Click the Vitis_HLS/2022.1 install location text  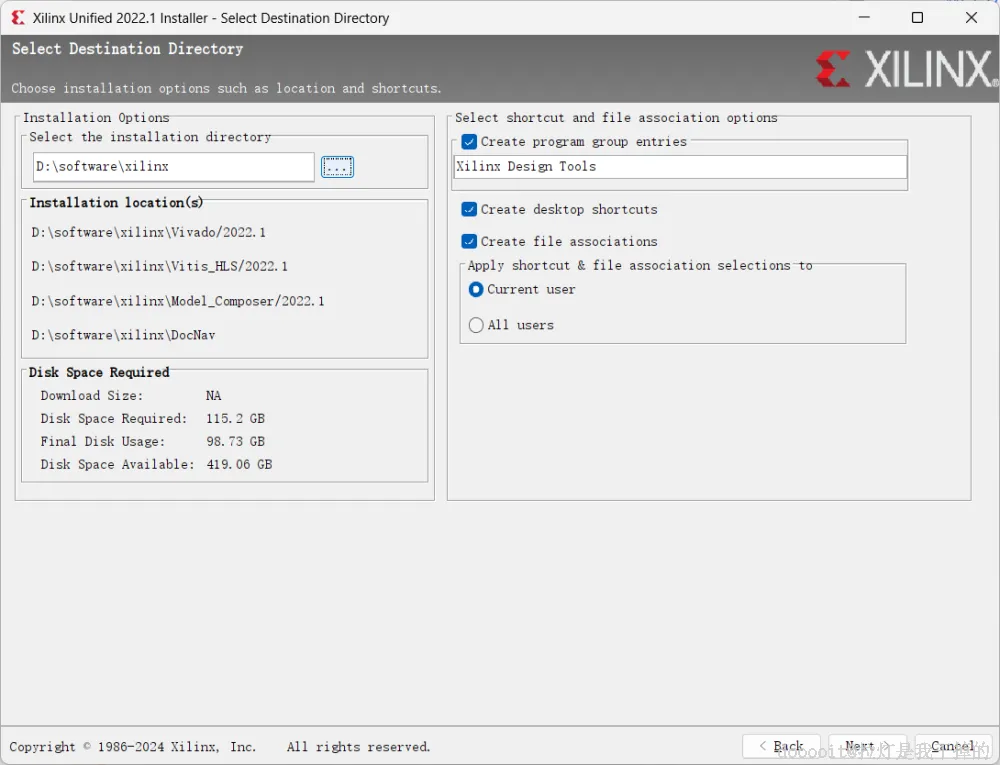(159, 266)
